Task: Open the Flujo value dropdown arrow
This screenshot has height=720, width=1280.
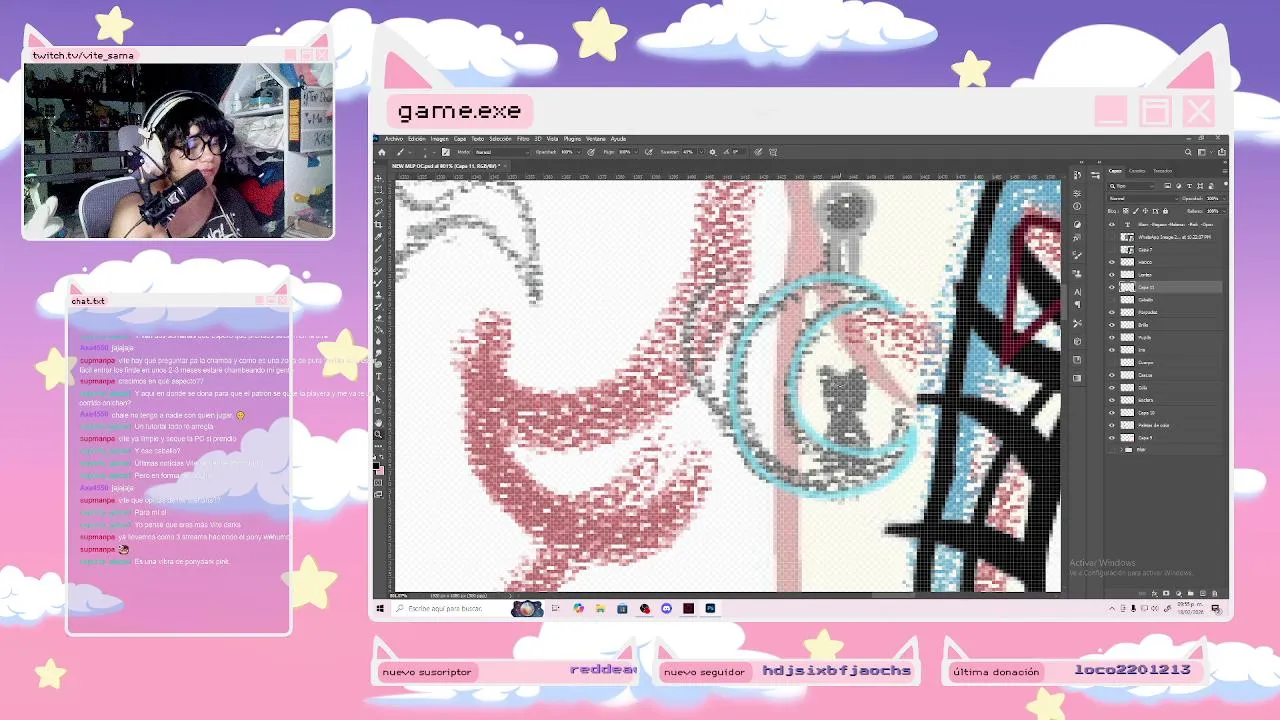Action: 636,152
